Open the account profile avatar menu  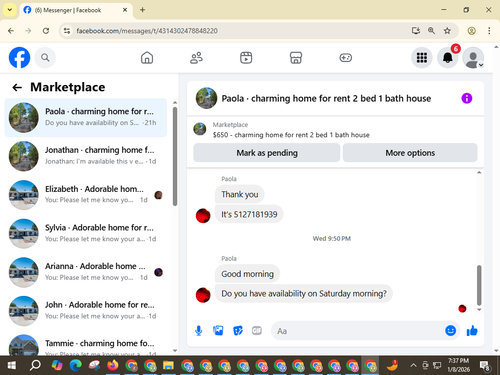click(x=473, y=58)
